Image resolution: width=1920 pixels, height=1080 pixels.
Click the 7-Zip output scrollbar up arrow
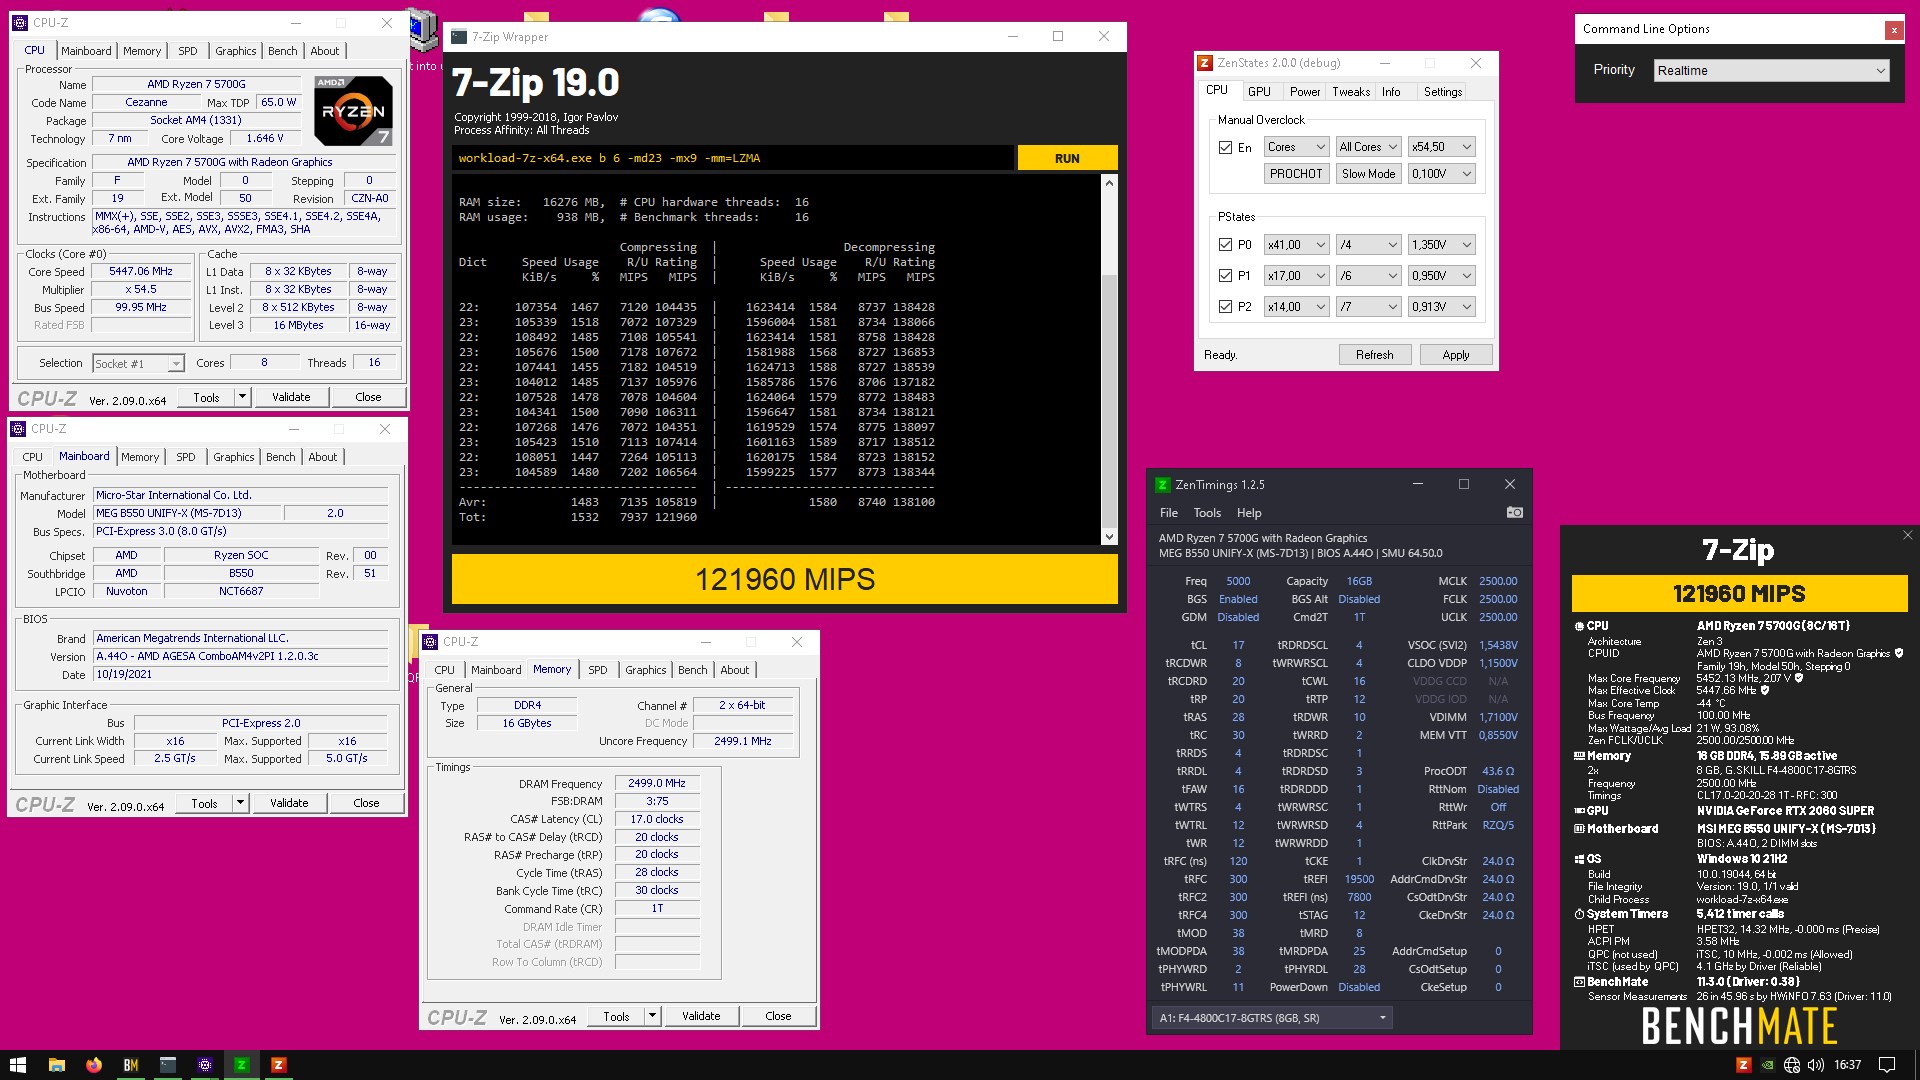(1108, 183)
